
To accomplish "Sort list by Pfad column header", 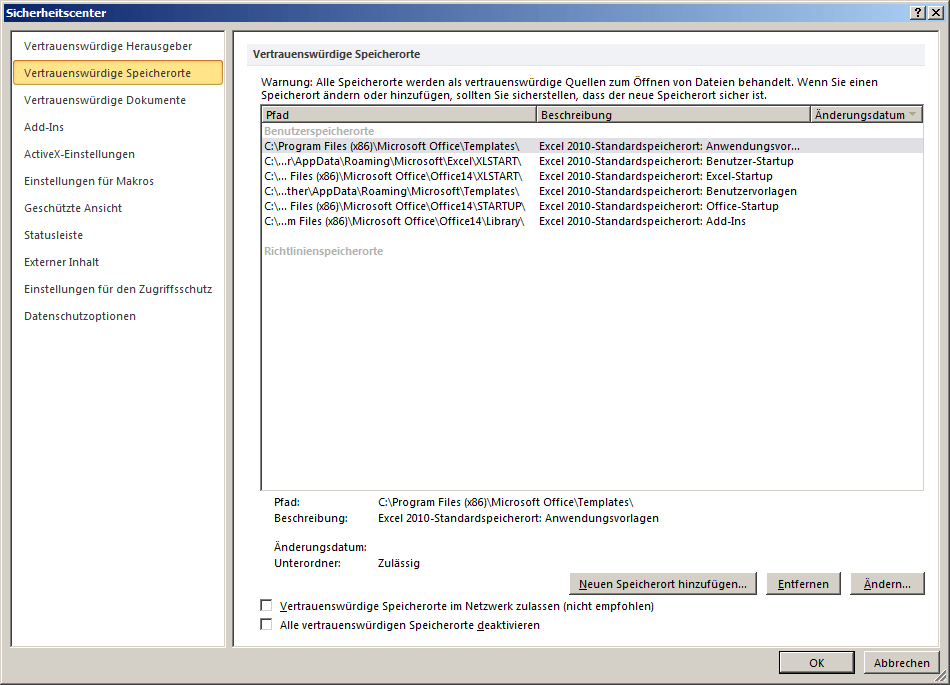I will pos(399,114).
